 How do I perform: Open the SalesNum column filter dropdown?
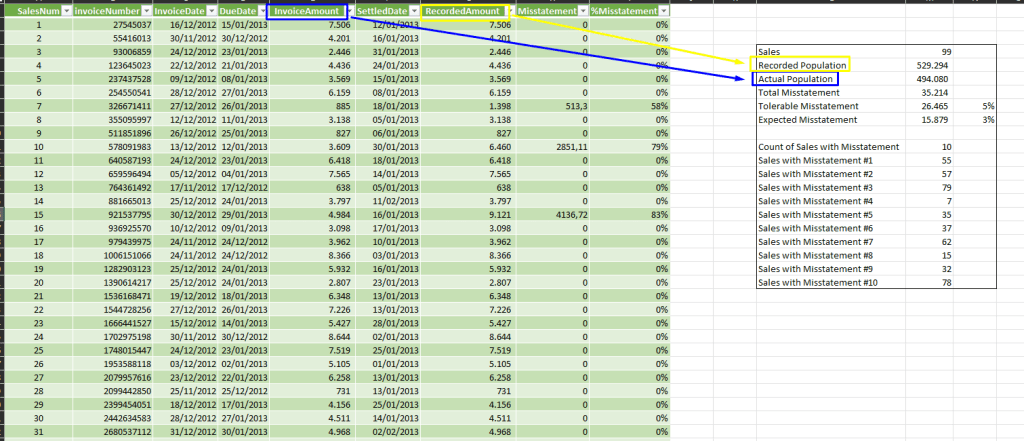[x=65, y=11]
